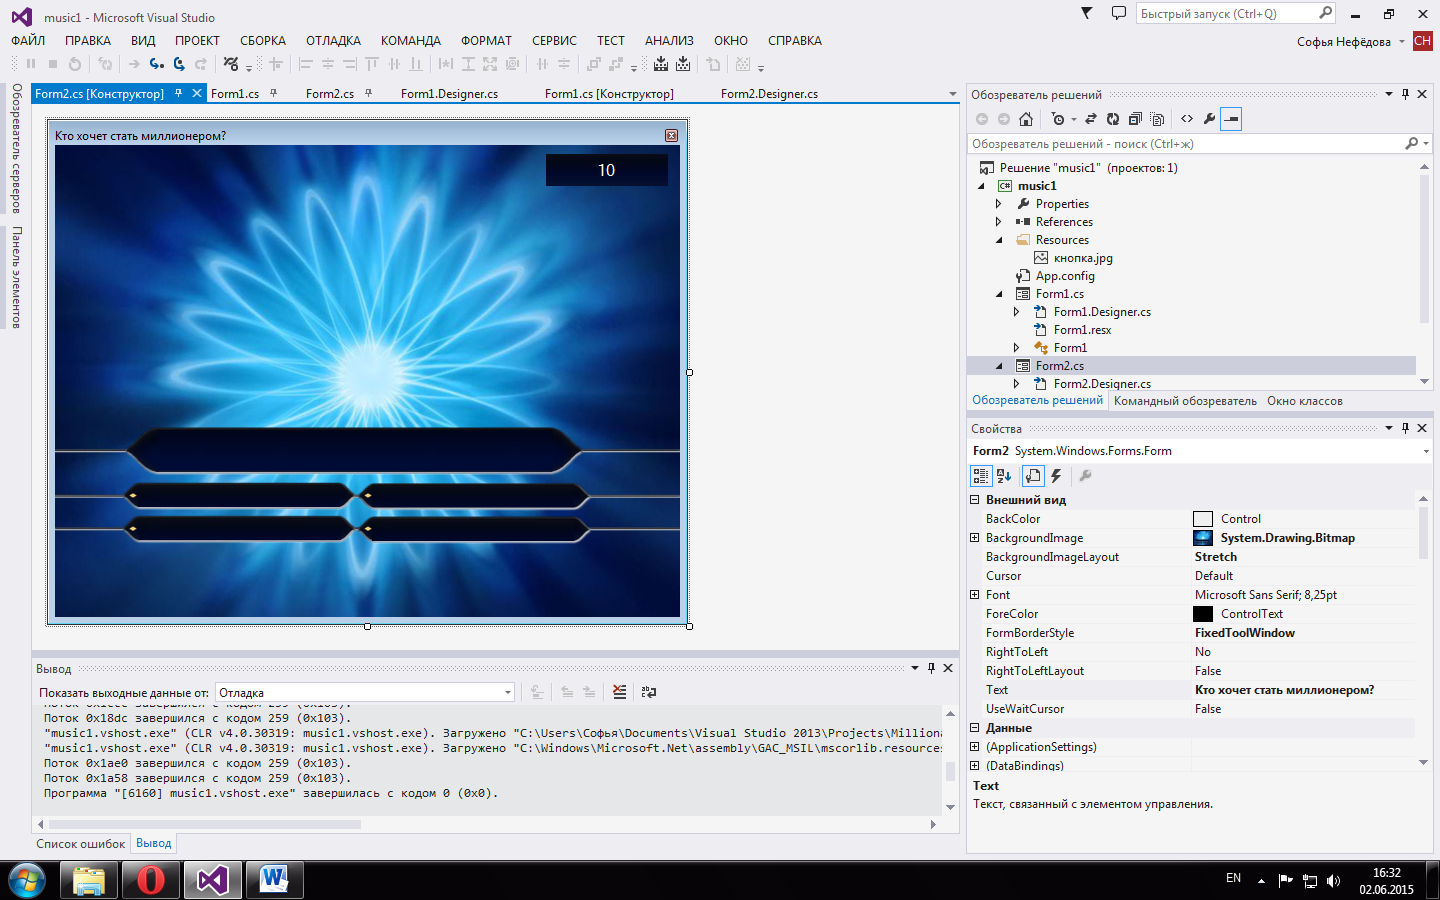Image resolution: width=1440 pixels, height=900 pixels.
Task: Click Step Over debug toolbar icon
Action: tap(179, 64)
